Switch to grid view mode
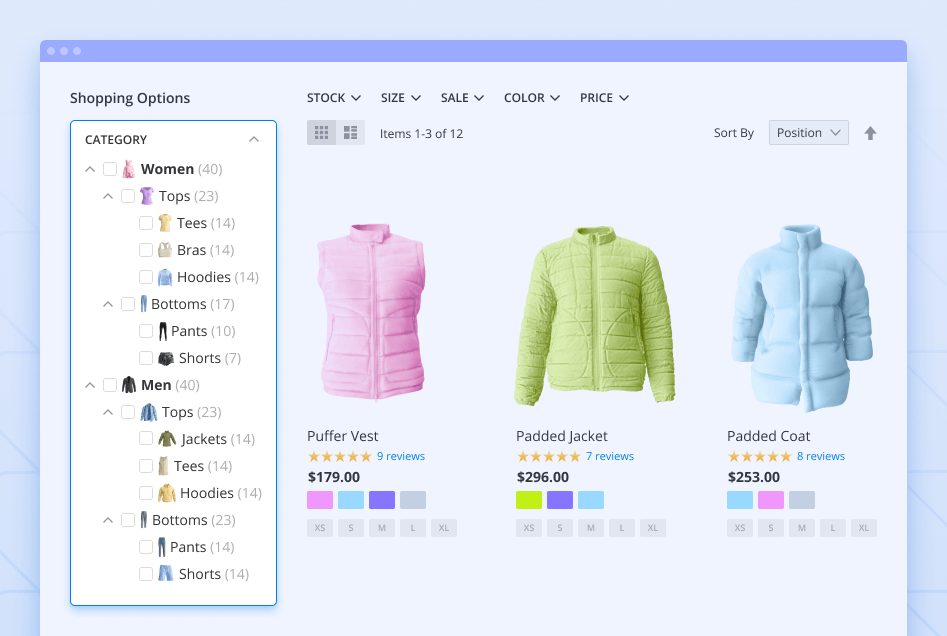 [321, 133]
